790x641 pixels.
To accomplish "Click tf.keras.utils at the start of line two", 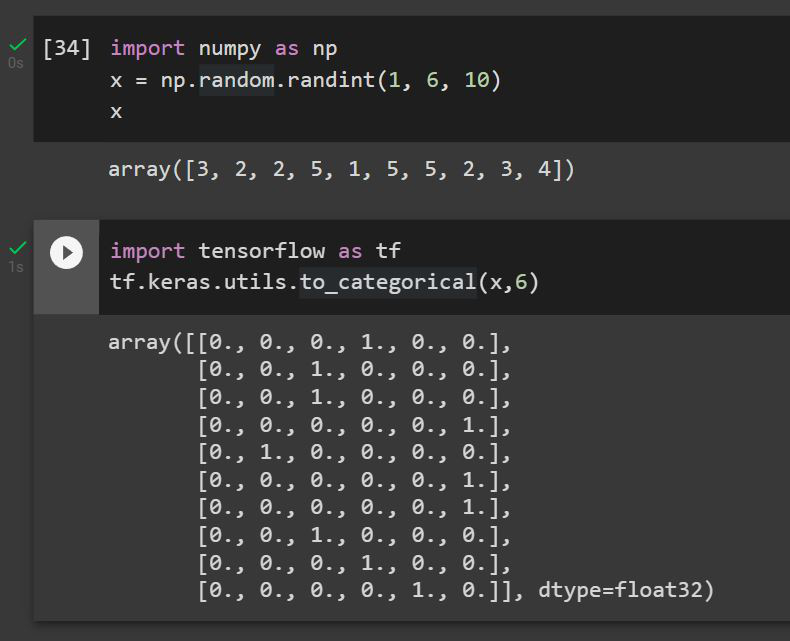I will (x=200, y=283).
